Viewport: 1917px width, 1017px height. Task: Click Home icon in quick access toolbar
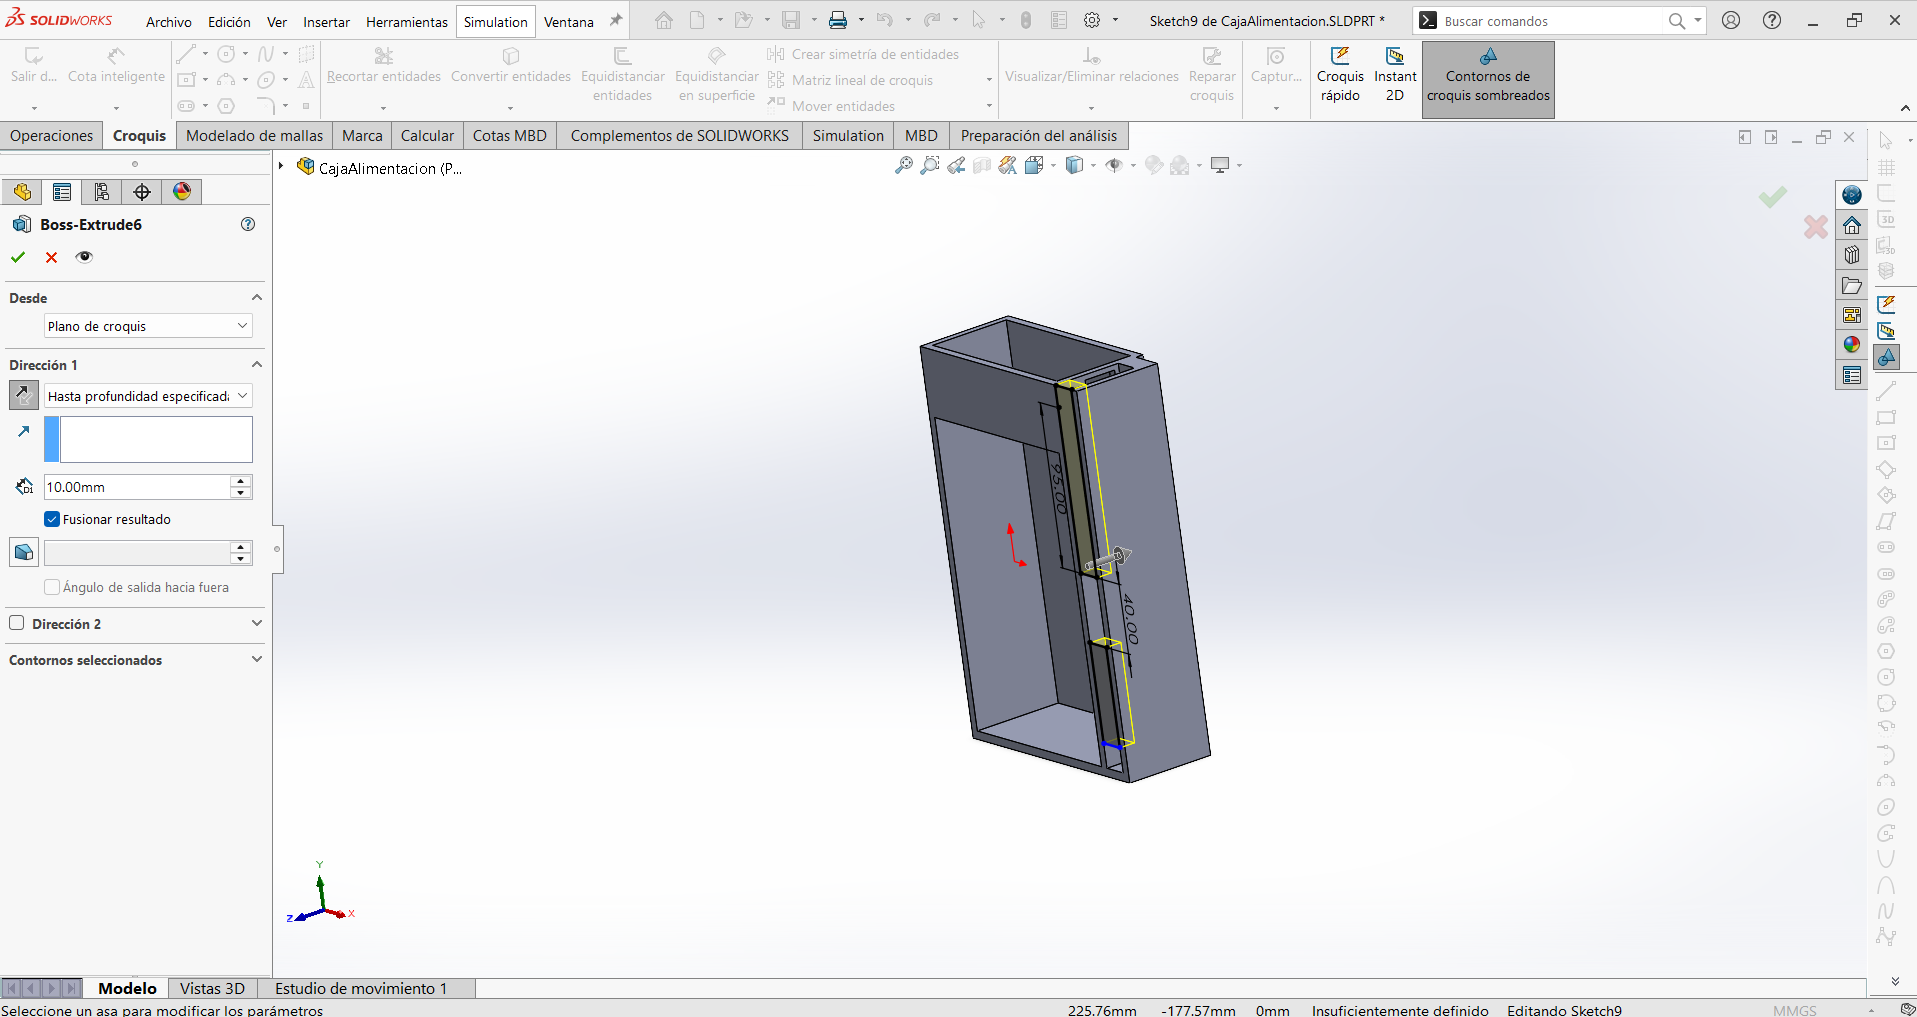pos(664,20)
